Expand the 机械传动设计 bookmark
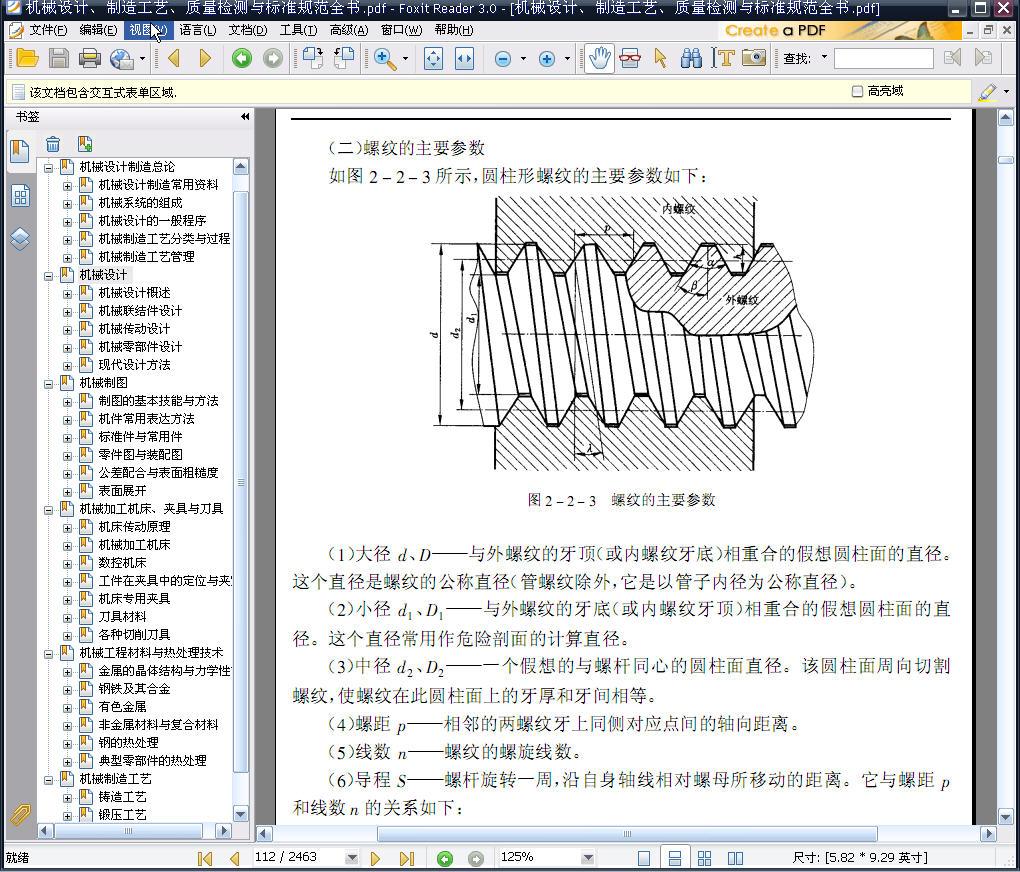This screenshot has height=872, width=1020. tap(67, 330)
